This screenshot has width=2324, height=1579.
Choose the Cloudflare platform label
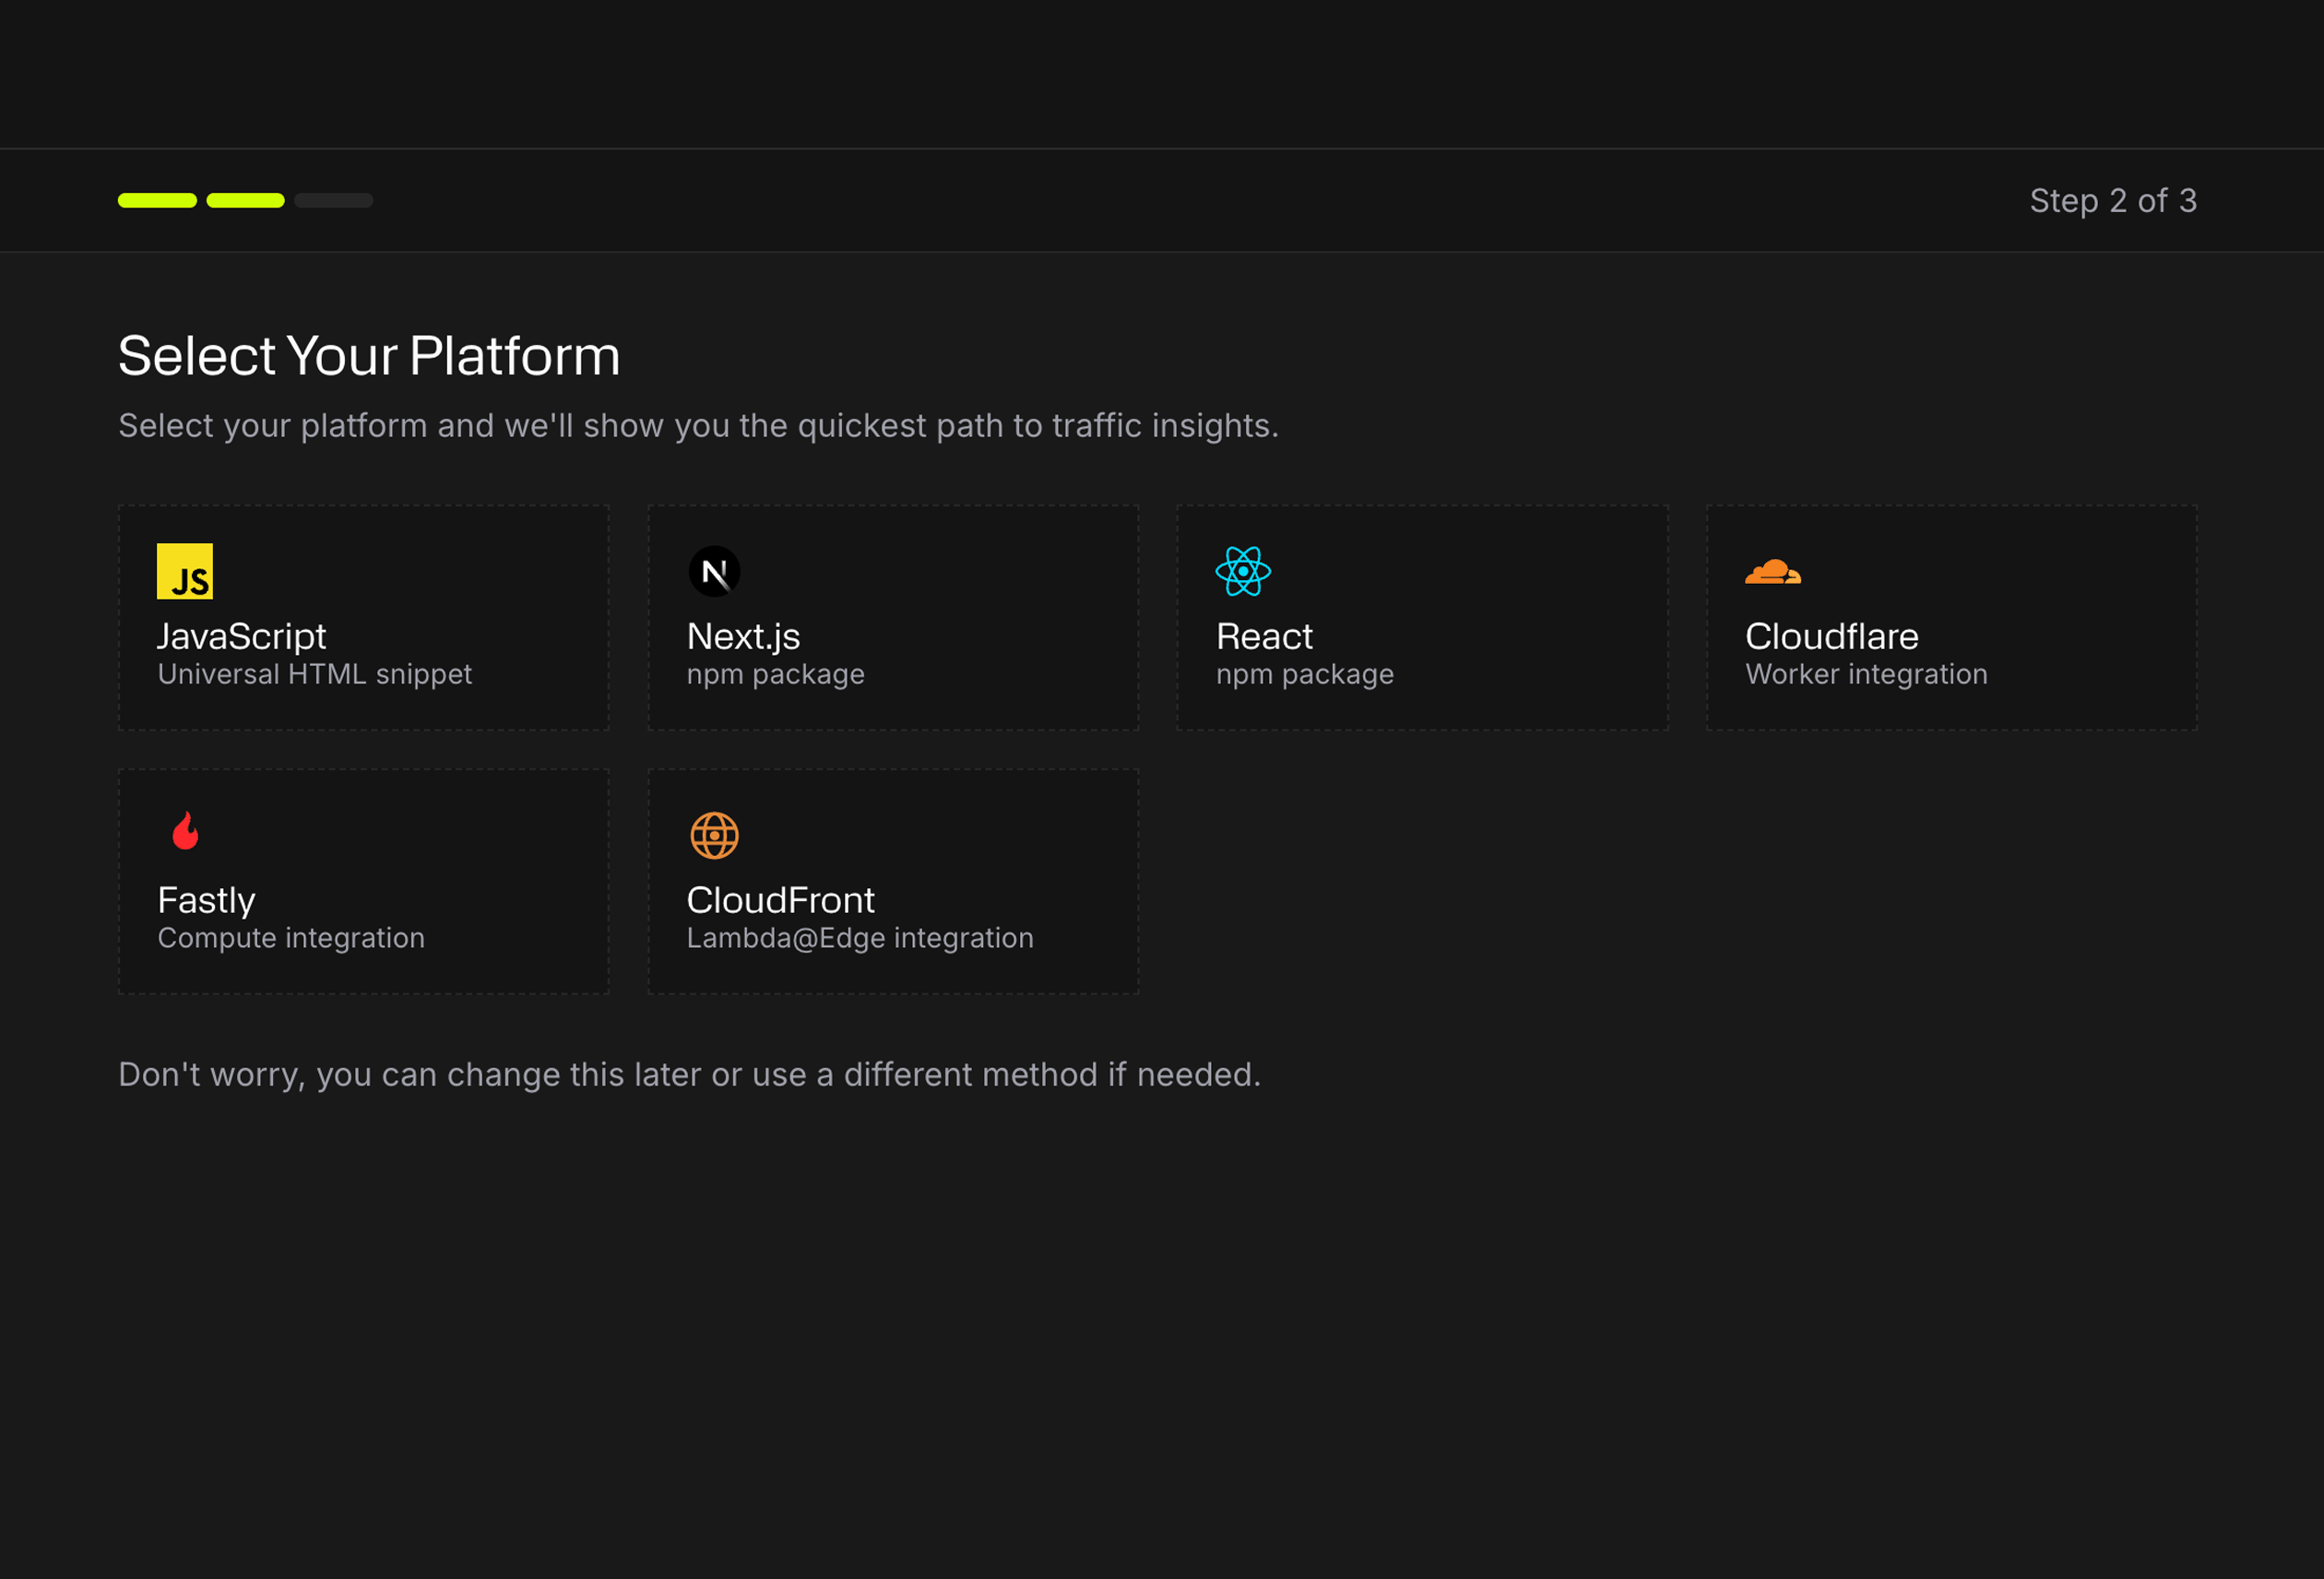pos(1831,636)
